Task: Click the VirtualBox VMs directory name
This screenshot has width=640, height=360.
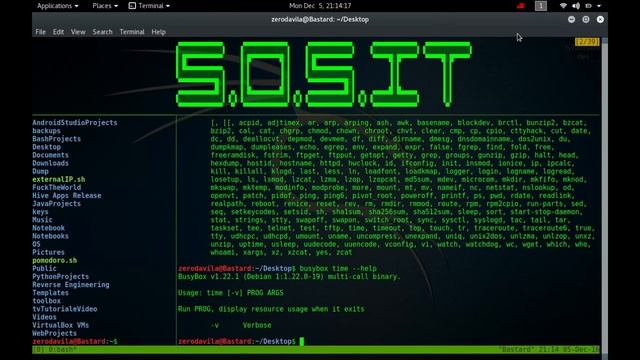Action: click(x=61, y=325)
